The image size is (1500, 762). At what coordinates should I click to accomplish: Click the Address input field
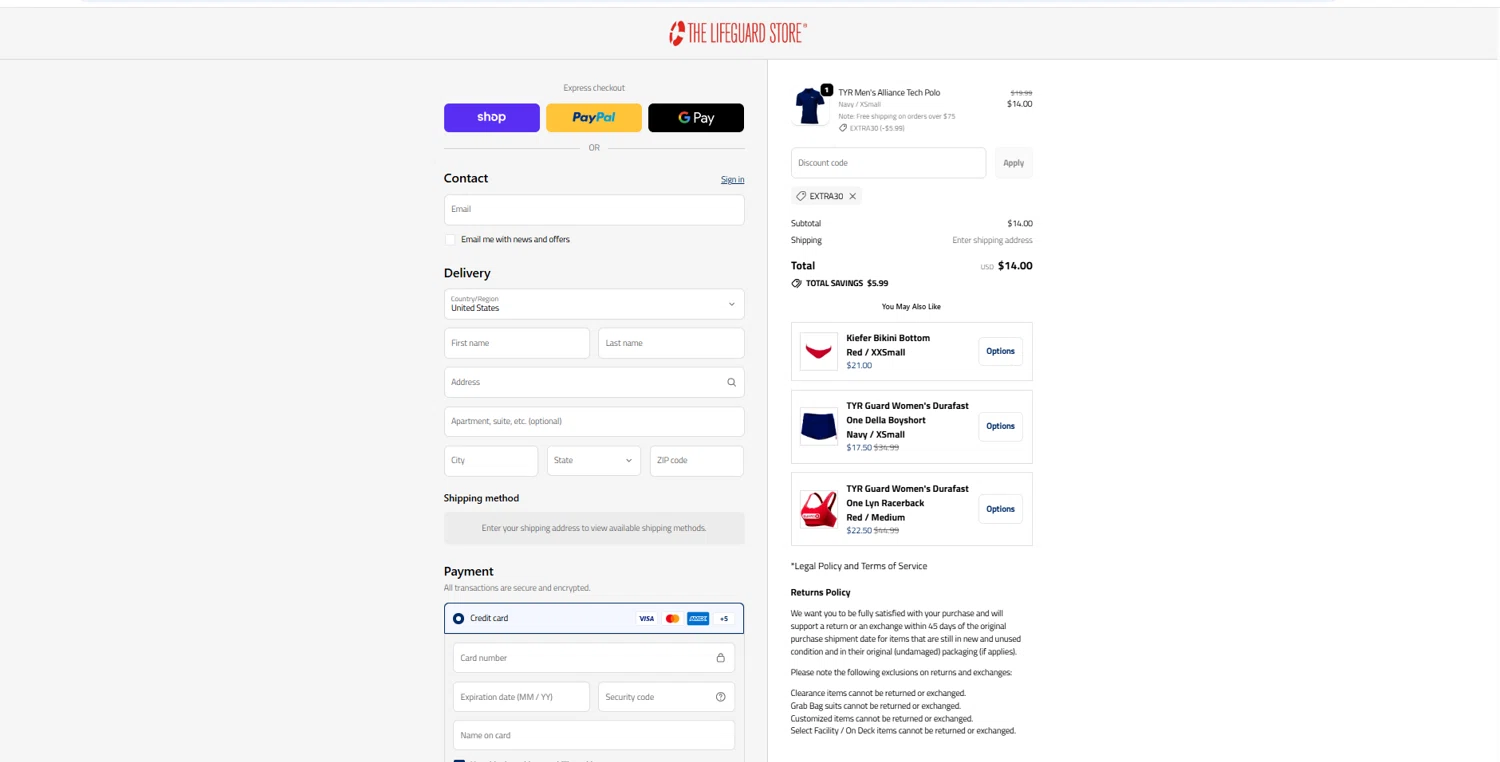594,382
